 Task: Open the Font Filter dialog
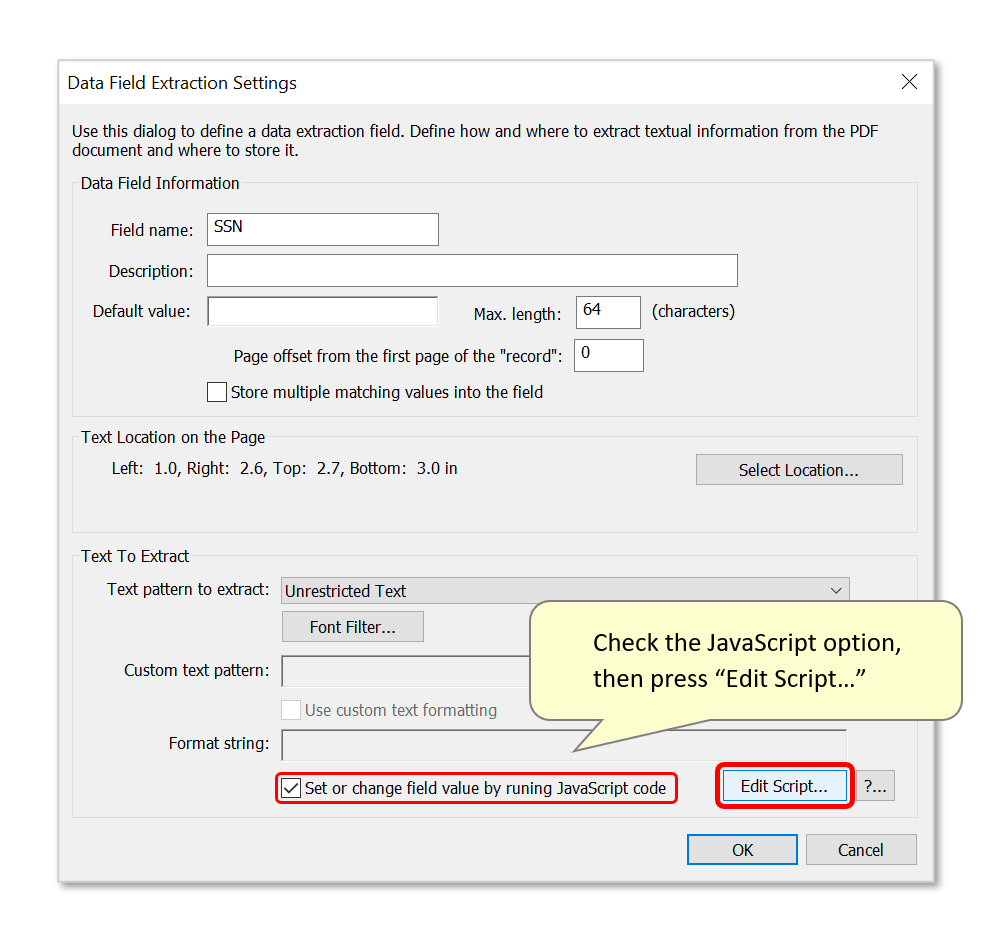point(352,626)
